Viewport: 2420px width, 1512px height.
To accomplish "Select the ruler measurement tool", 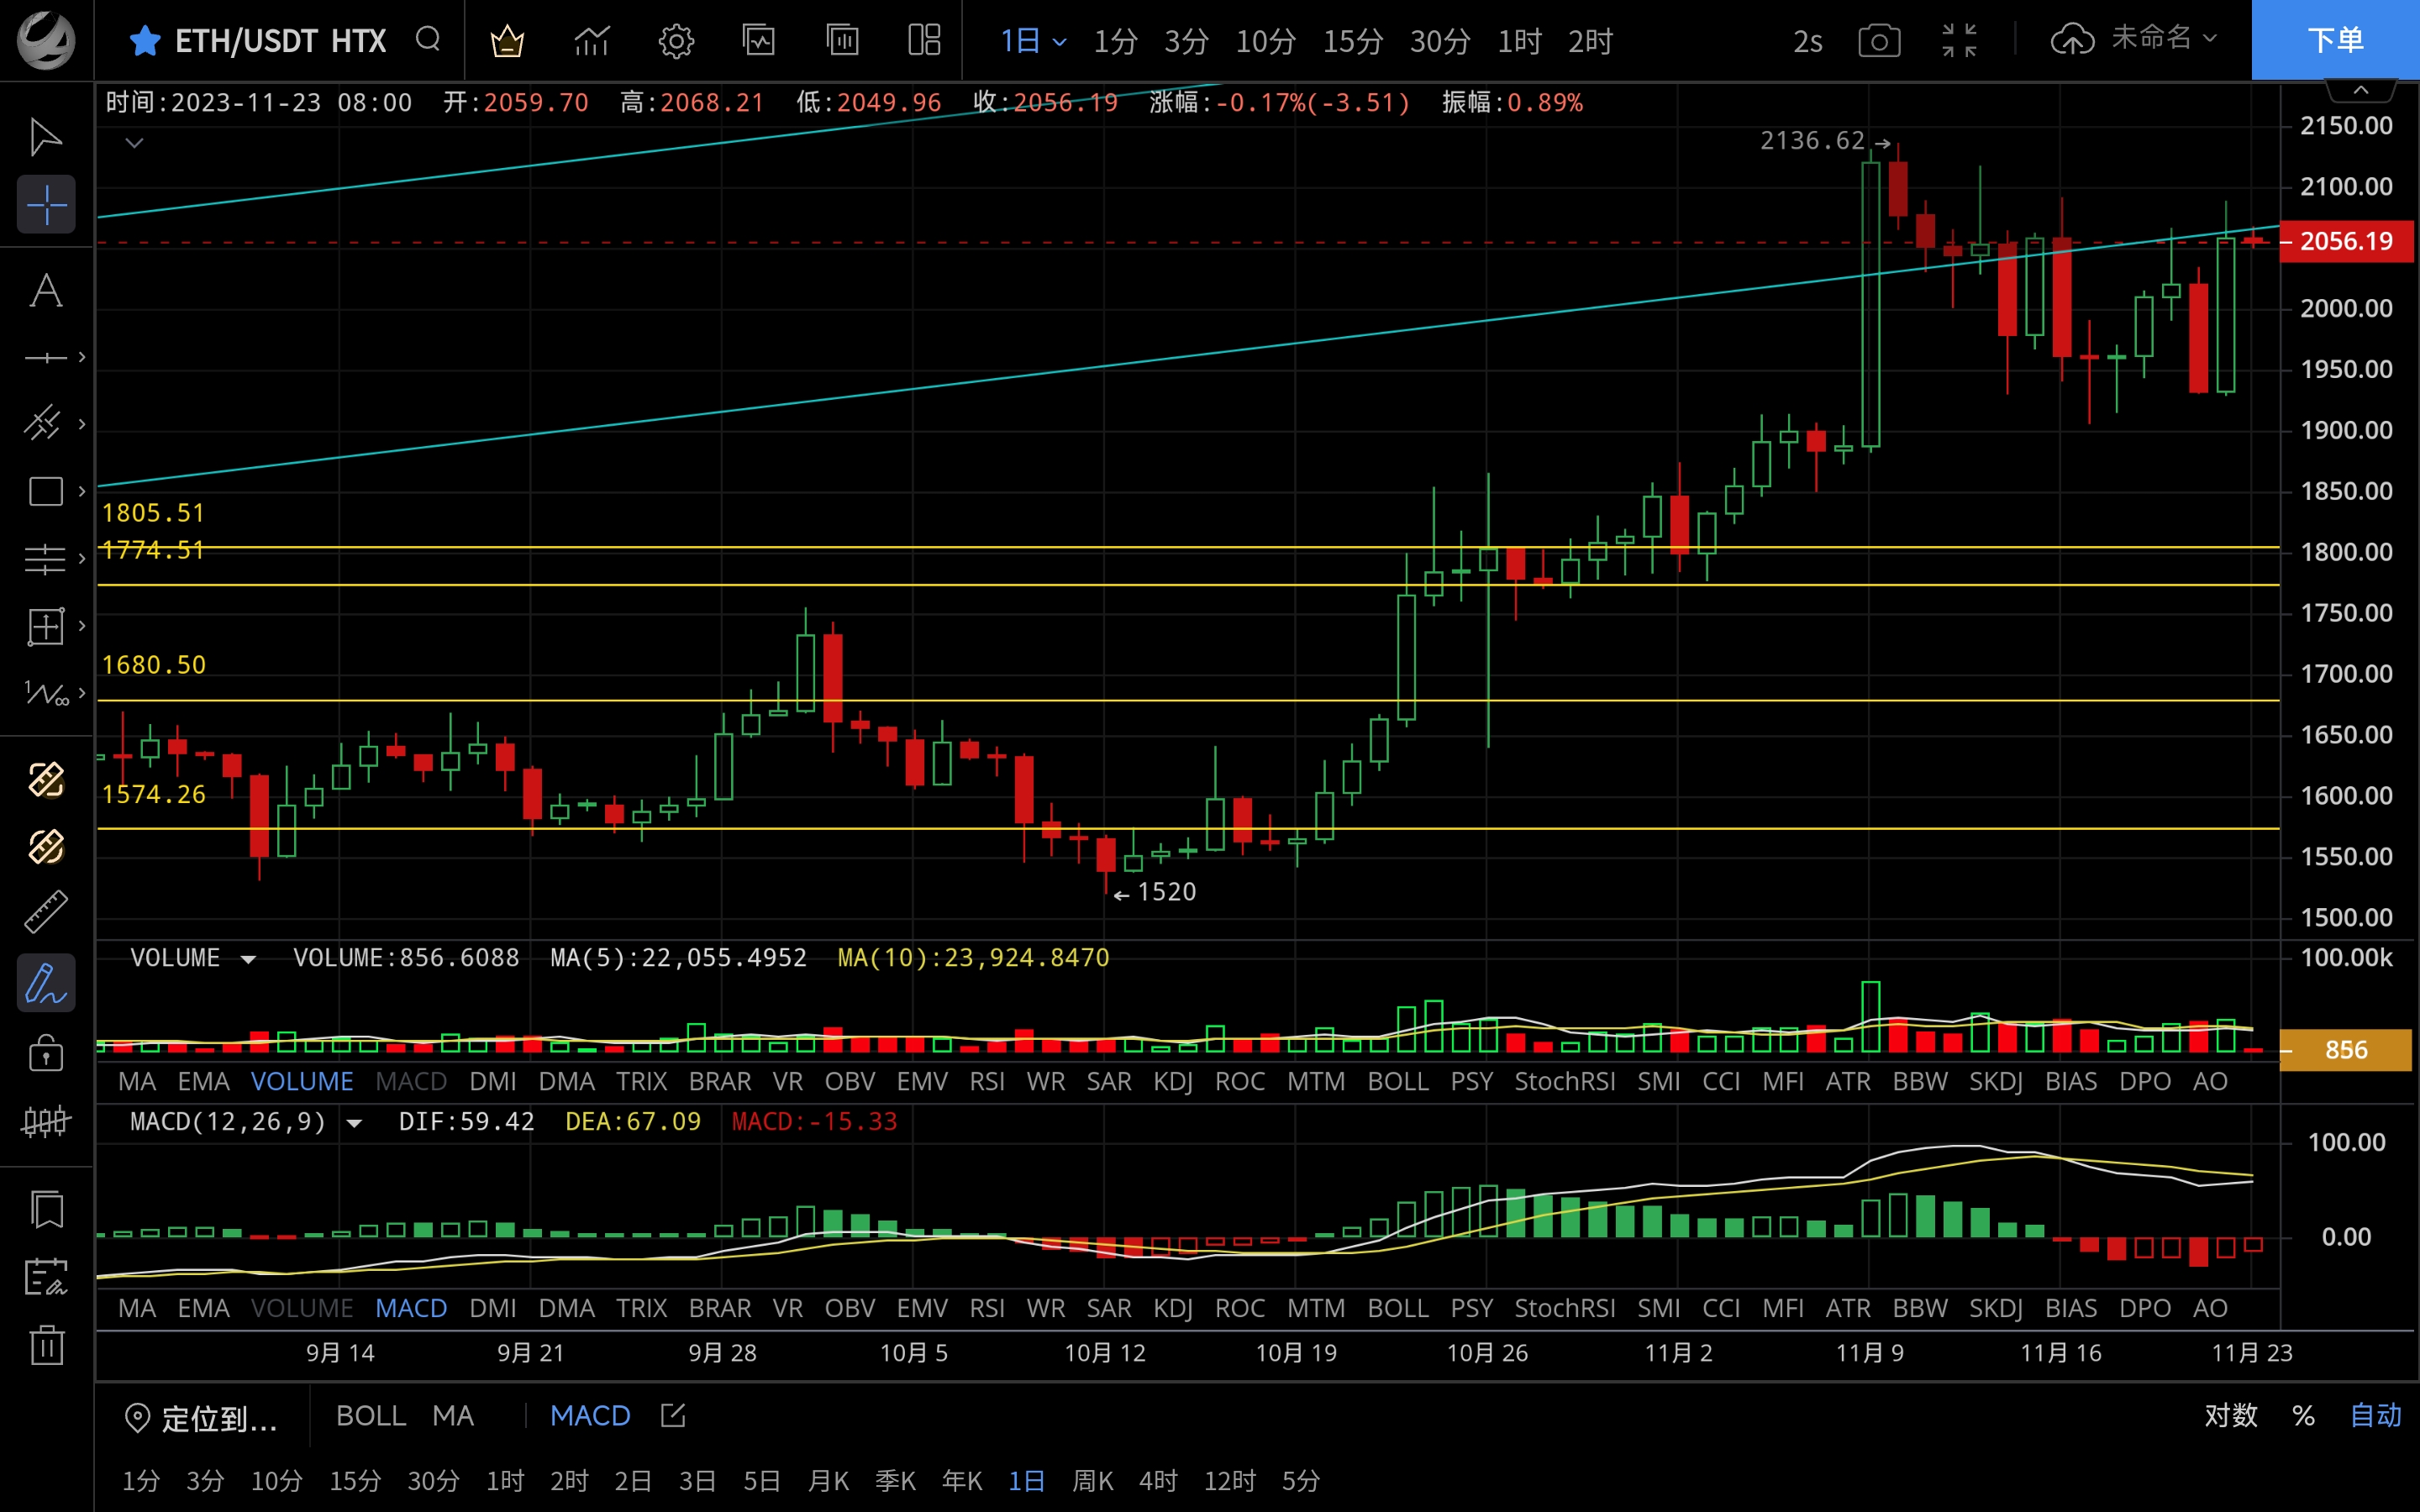I will click(x=45, y=912).
